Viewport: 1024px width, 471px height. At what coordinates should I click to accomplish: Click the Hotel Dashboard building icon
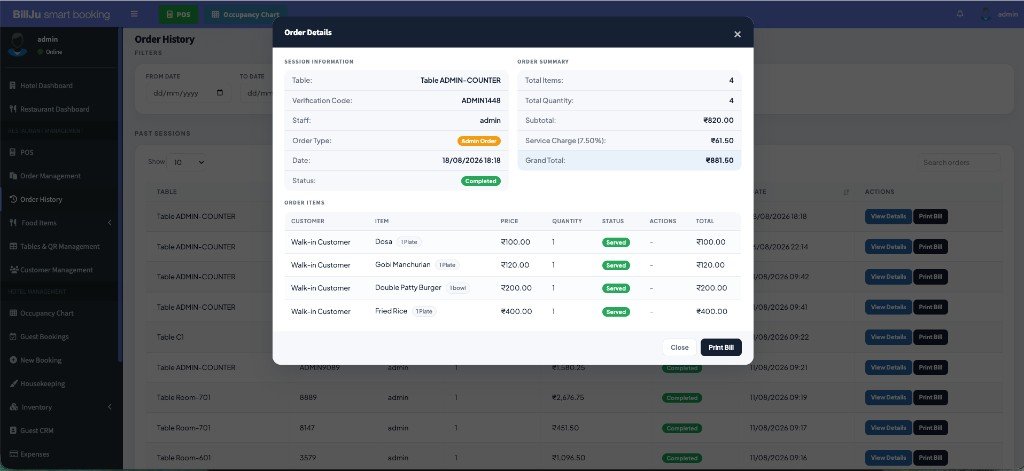pyautogui.click(x=14, y=86)
